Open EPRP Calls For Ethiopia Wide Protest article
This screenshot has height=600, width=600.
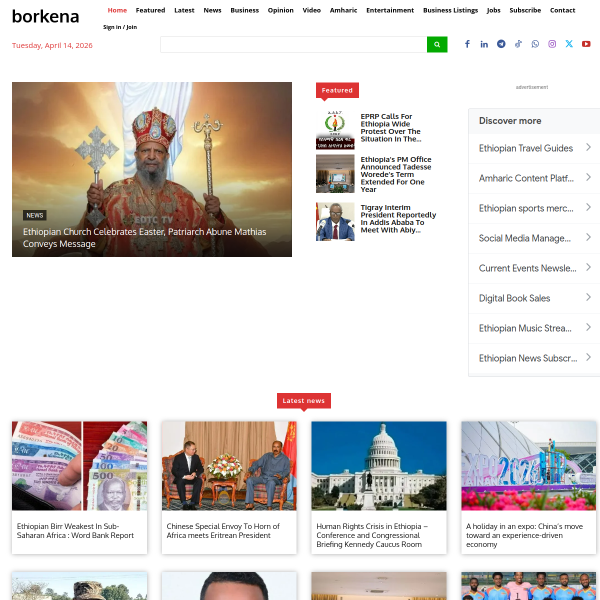click(x=391, y=128)
